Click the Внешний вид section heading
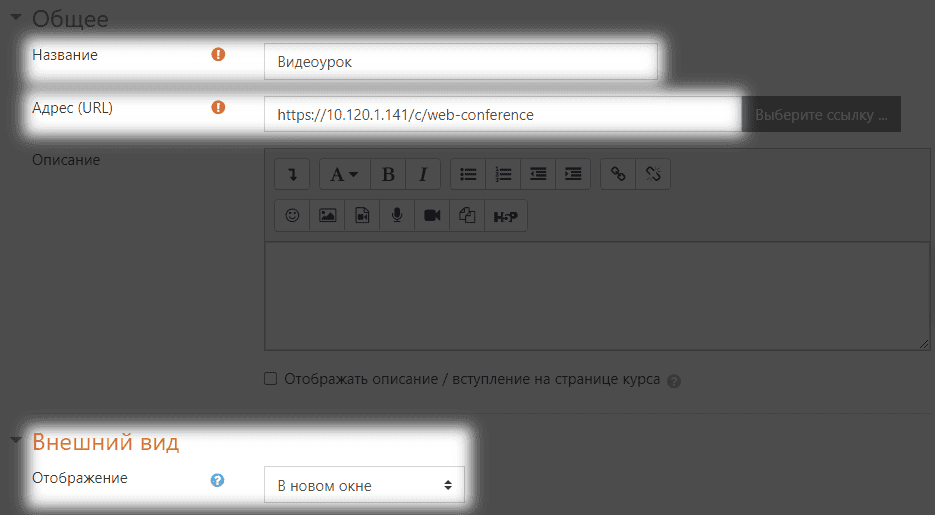 106,442
